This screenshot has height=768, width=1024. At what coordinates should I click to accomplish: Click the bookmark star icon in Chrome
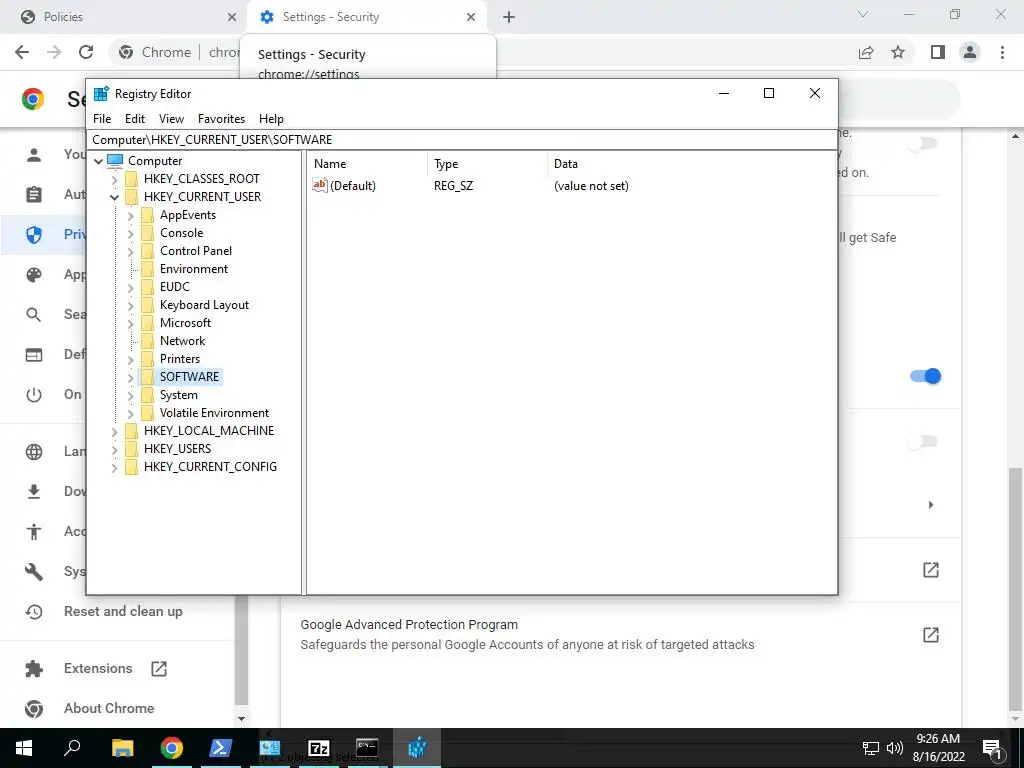[x=898, y=52]
